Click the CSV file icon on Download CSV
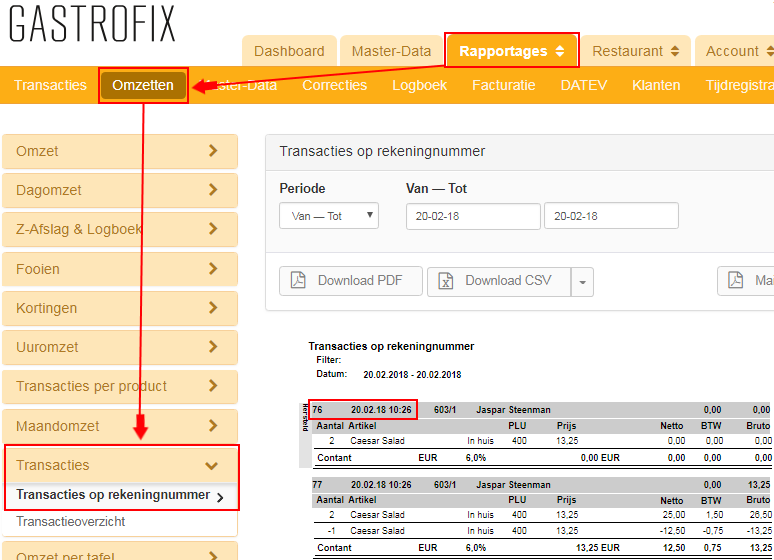This screenshot has width=774, height=560. click(x=446, y=281)
